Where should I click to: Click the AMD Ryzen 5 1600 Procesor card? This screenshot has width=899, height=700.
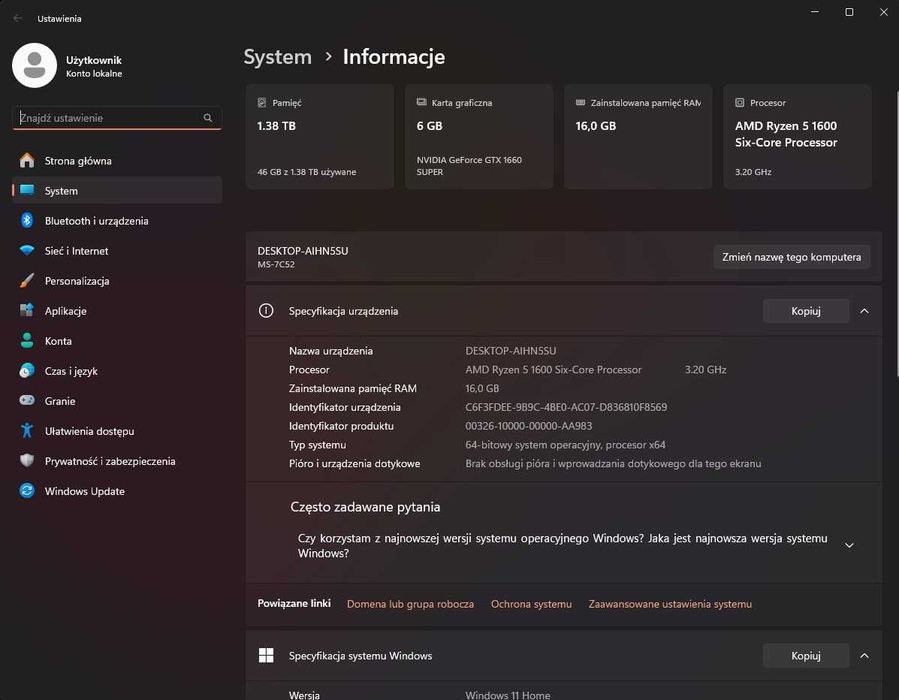798,136
